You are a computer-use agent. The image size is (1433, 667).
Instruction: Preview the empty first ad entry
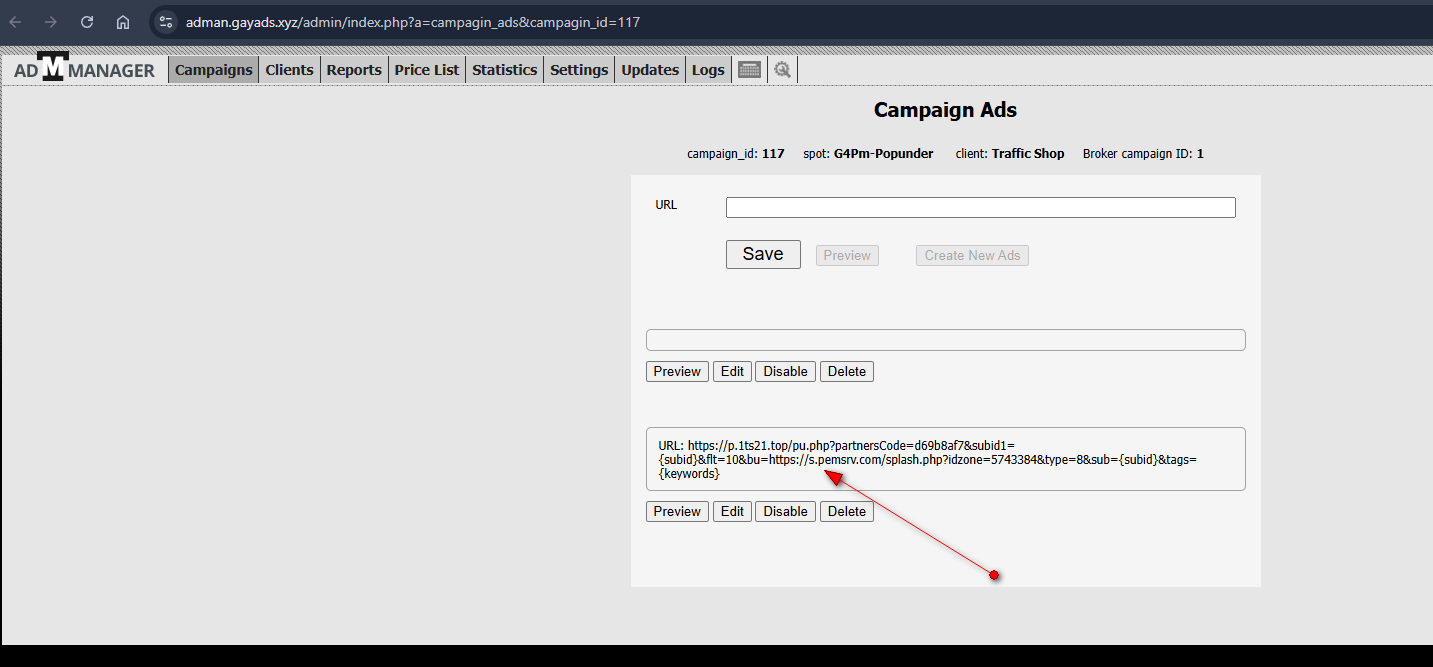[677, 371]
